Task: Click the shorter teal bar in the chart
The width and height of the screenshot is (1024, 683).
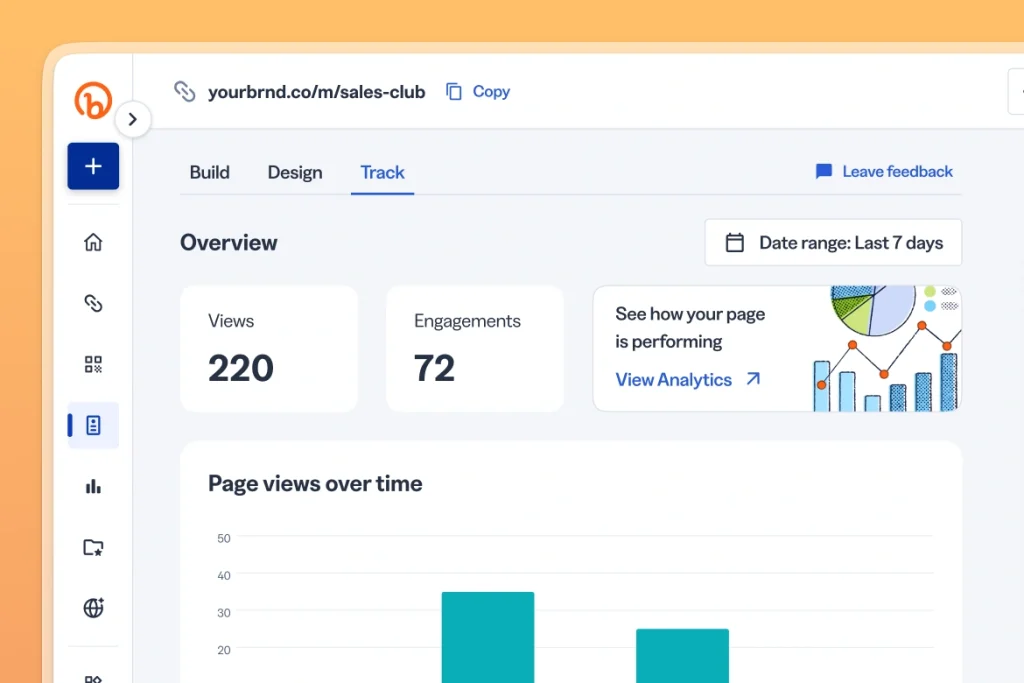Action: tap(682, 656)
